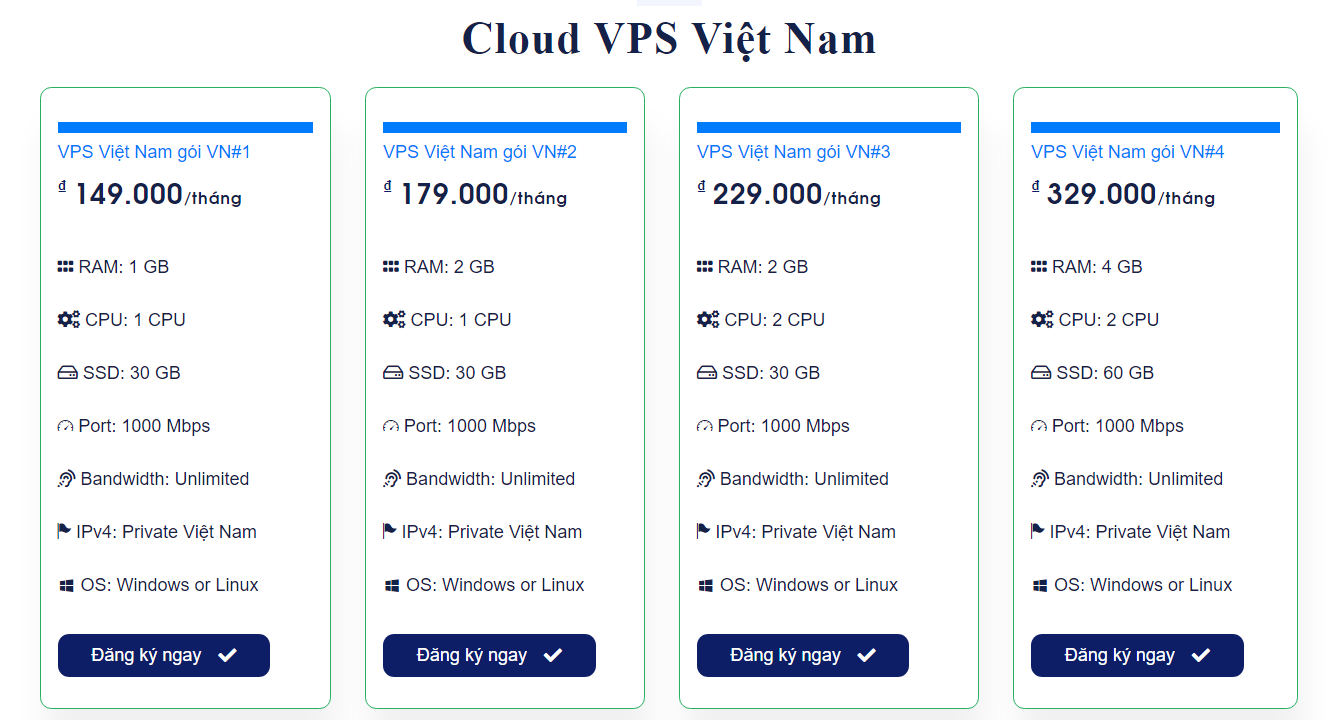Click the CPU gears icon in the VN#1 plan
This screenshot has height=720, width=1336.
coord(69,320)
